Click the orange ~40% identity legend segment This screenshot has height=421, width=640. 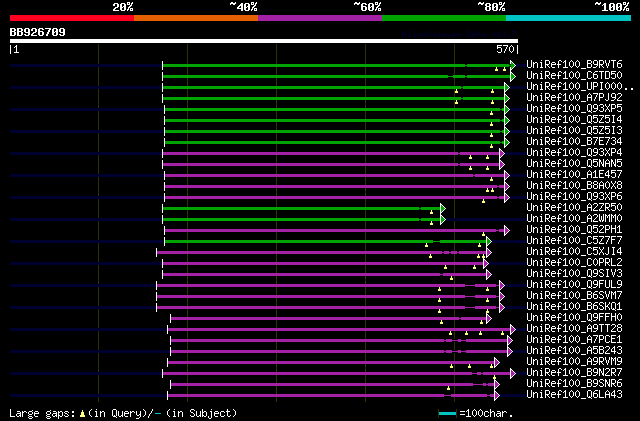pyautogui.click(x=196, y=18)
